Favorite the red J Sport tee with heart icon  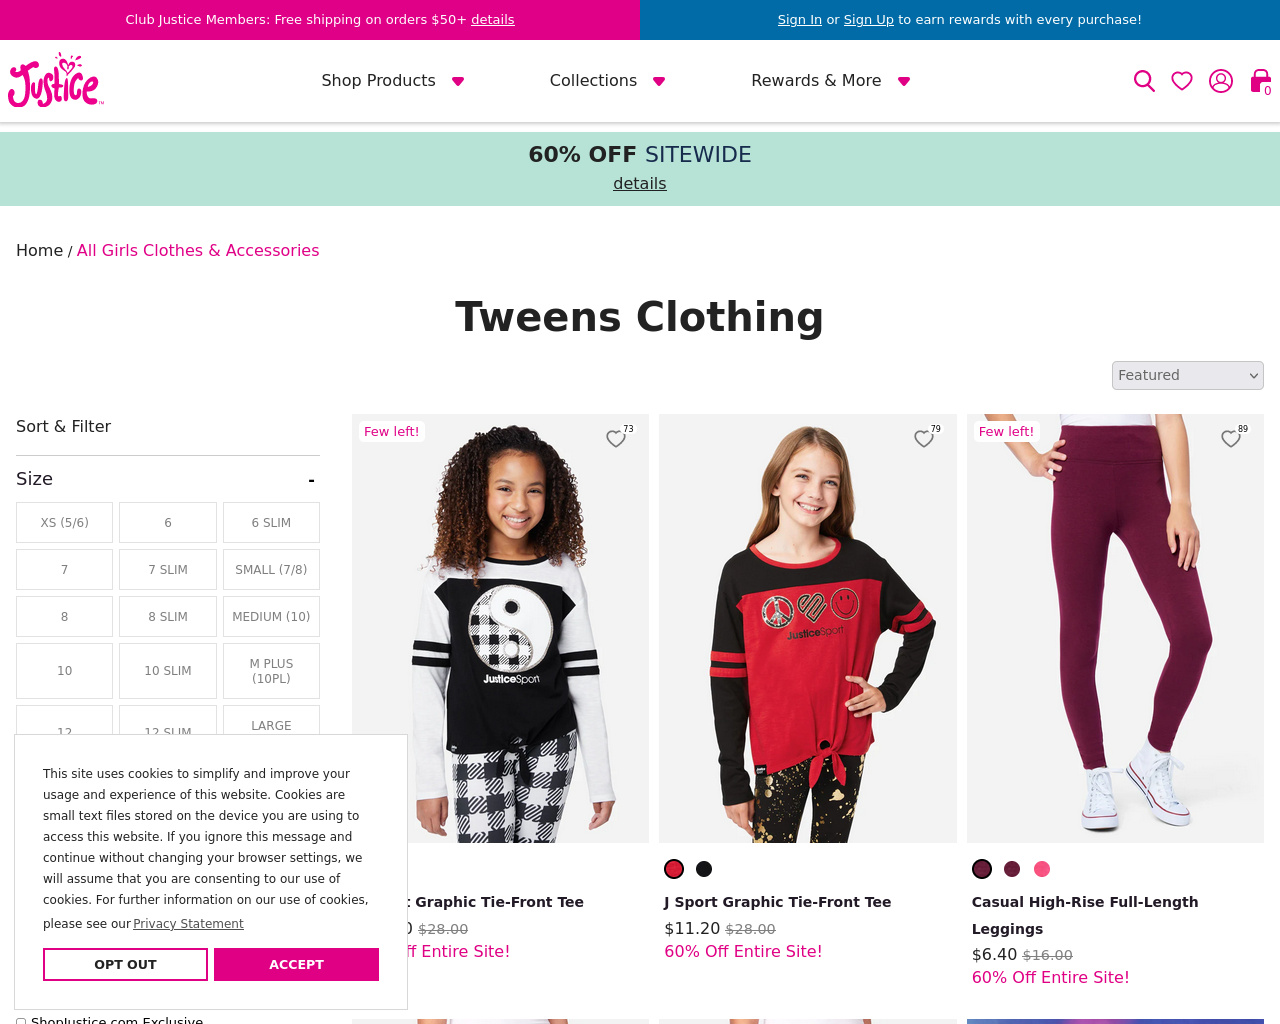point(924,438)
